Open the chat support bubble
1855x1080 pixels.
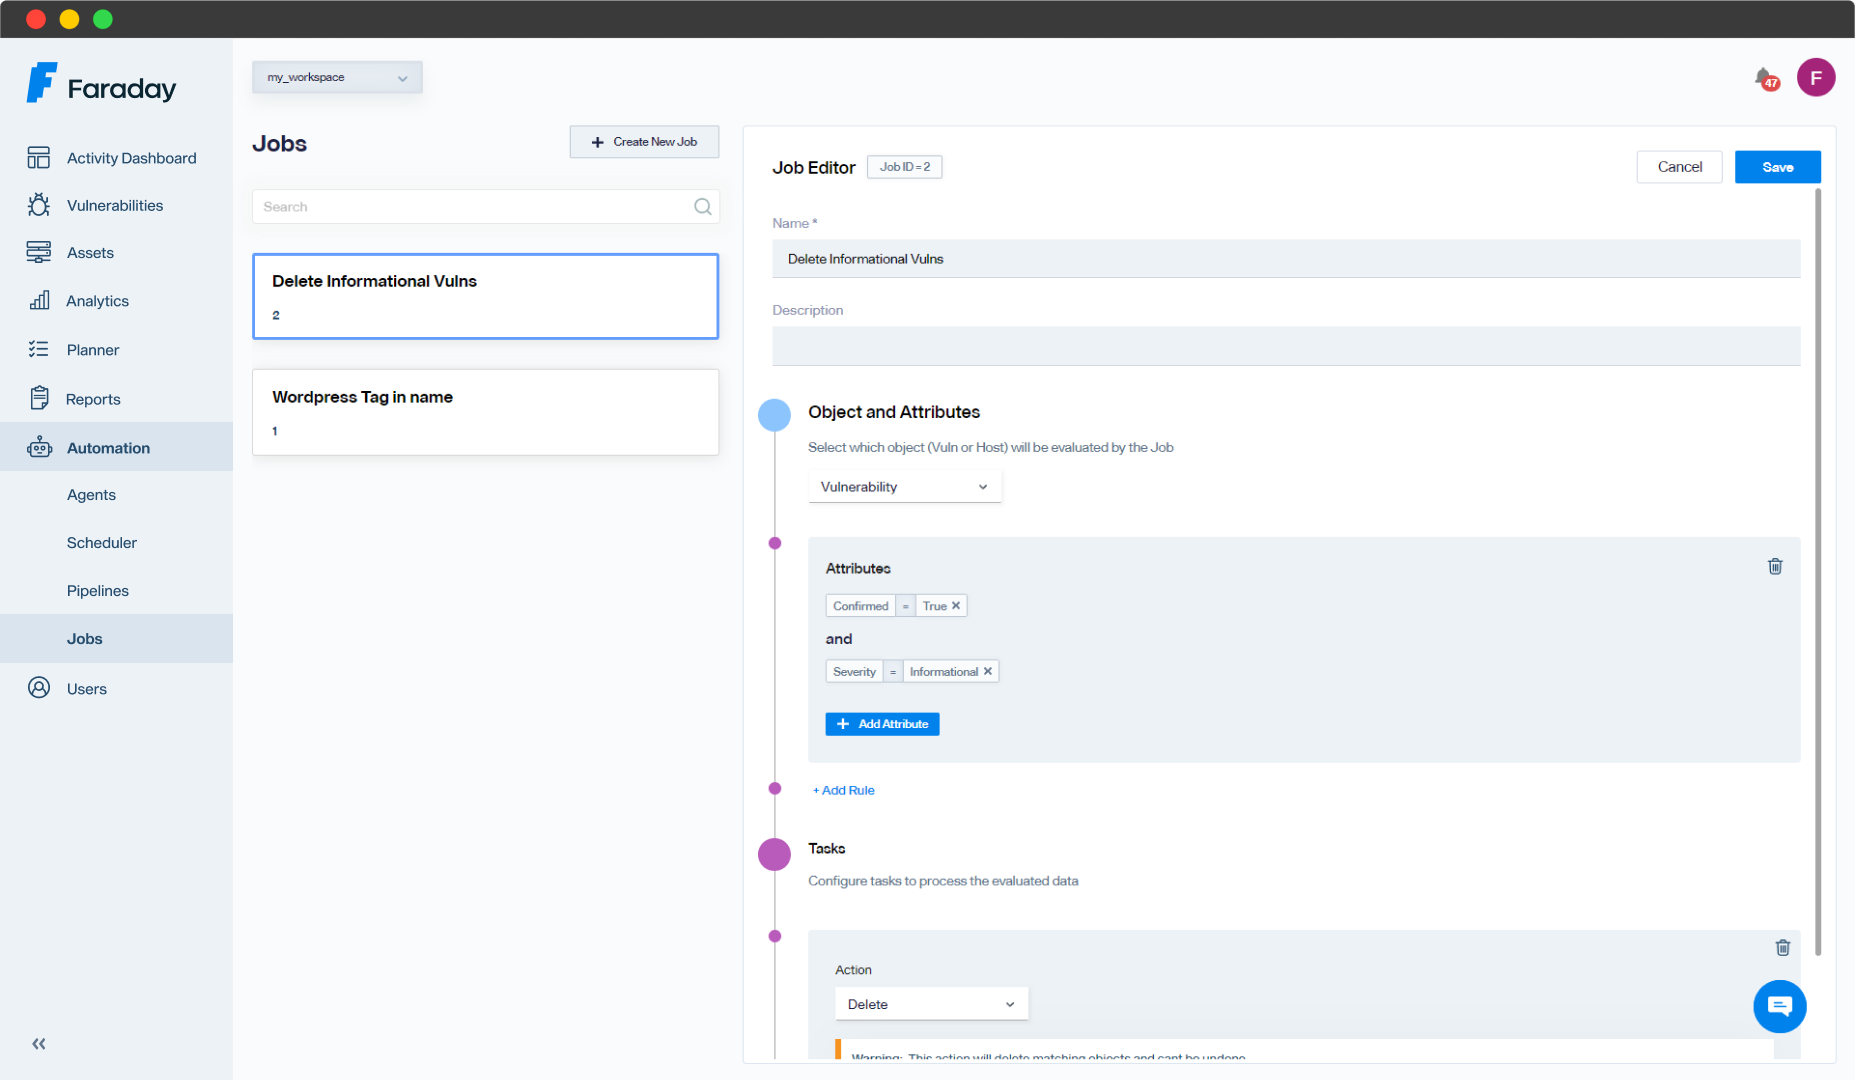coord(1779,1006)
